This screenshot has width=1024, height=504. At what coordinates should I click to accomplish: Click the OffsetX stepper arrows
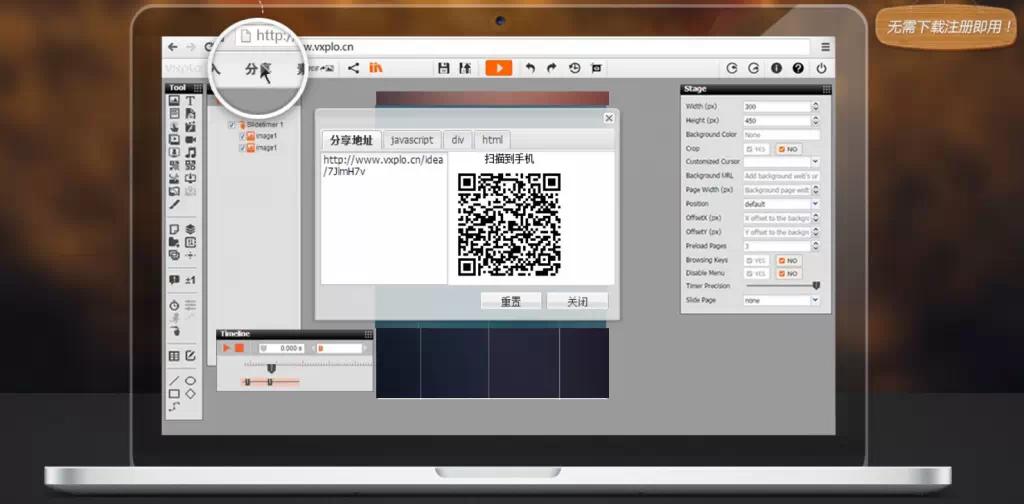click(x=815, y=217)
